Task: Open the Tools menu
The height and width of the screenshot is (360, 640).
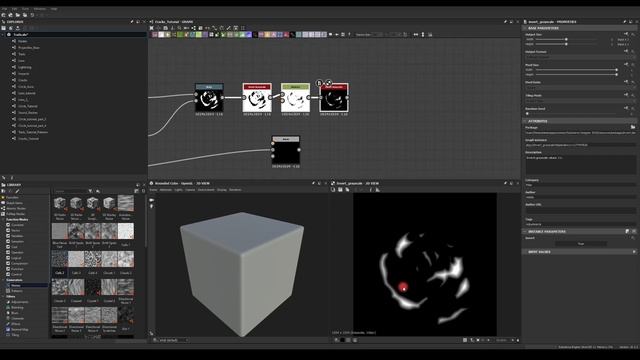Action: [25, 9]
